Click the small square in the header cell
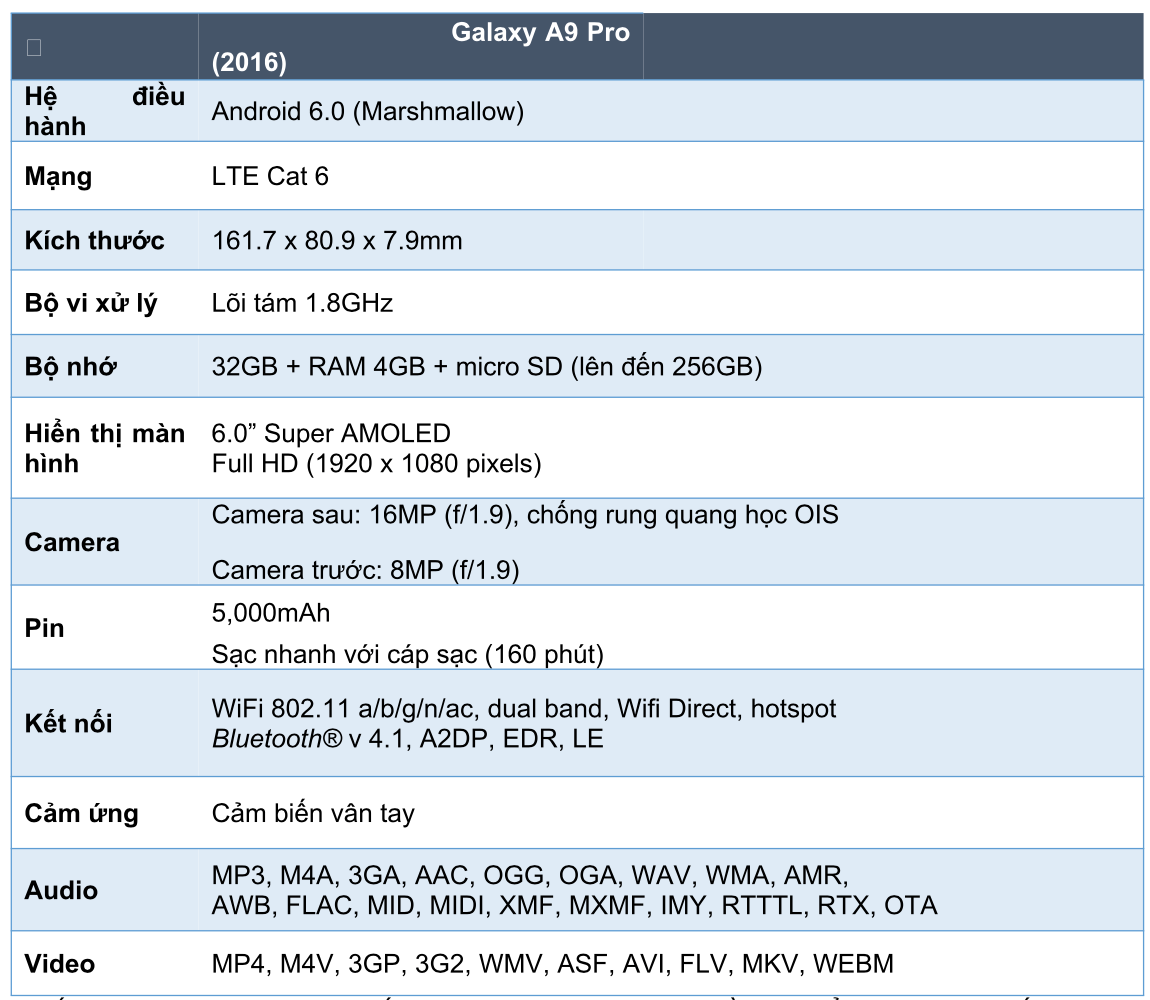 click(x=34, y=48)
